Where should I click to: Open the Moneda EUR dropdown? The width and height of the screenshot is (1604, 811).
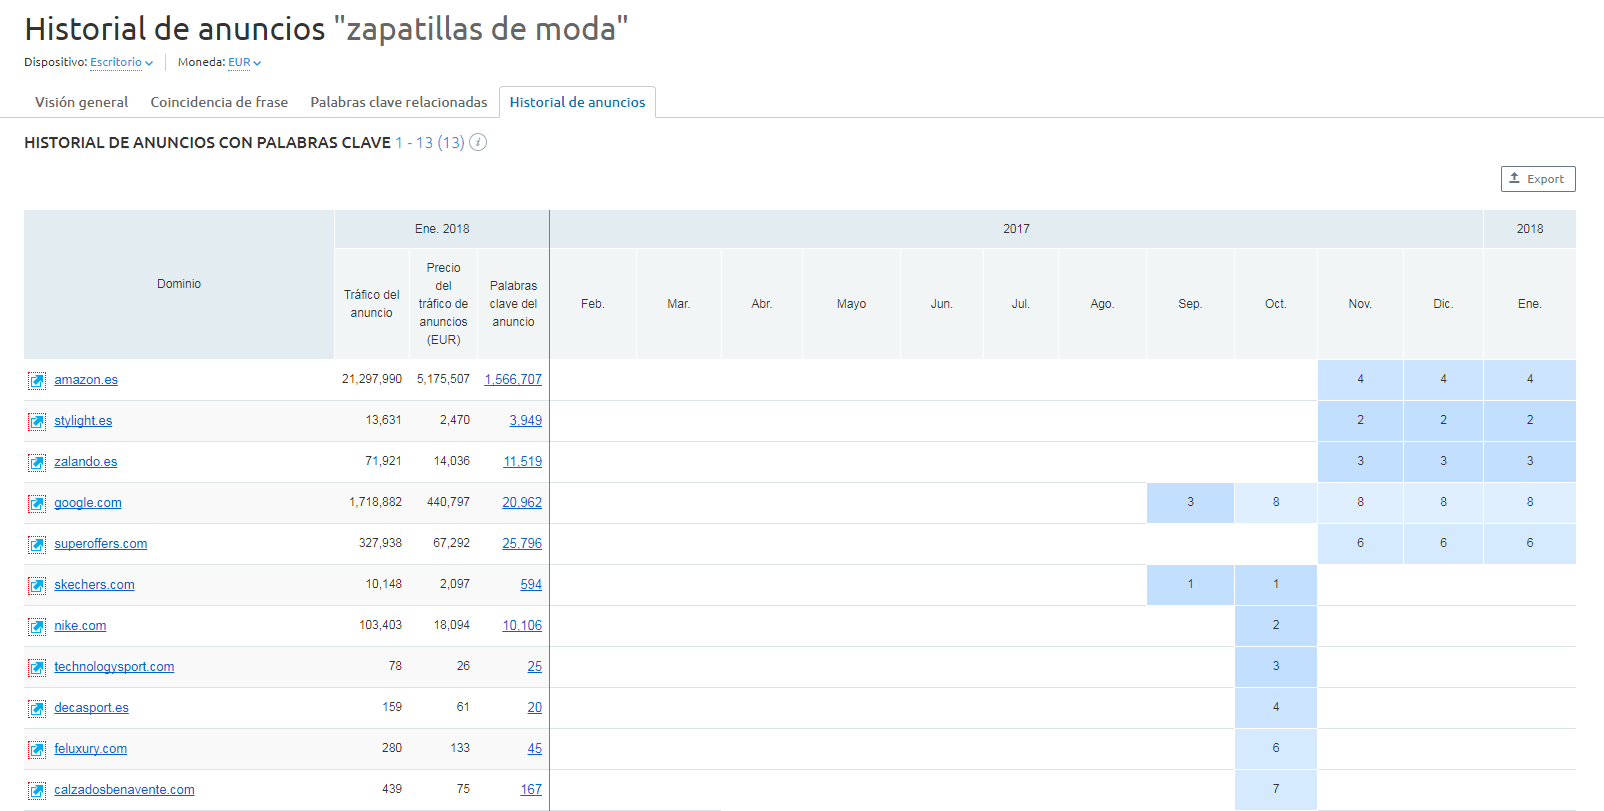point(244,62)
